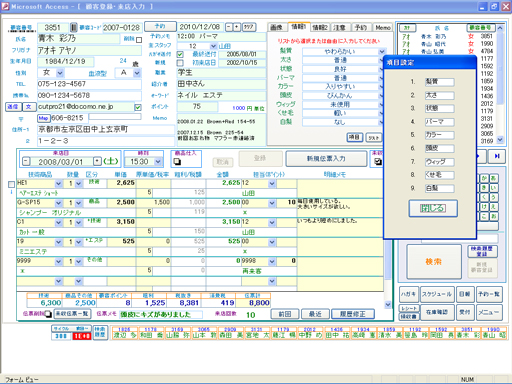Image resolution: width=512 pixels, height=384 pixels.
Task: Click the 項目 button under hair attributes
Action: click(x=355, y=137)
